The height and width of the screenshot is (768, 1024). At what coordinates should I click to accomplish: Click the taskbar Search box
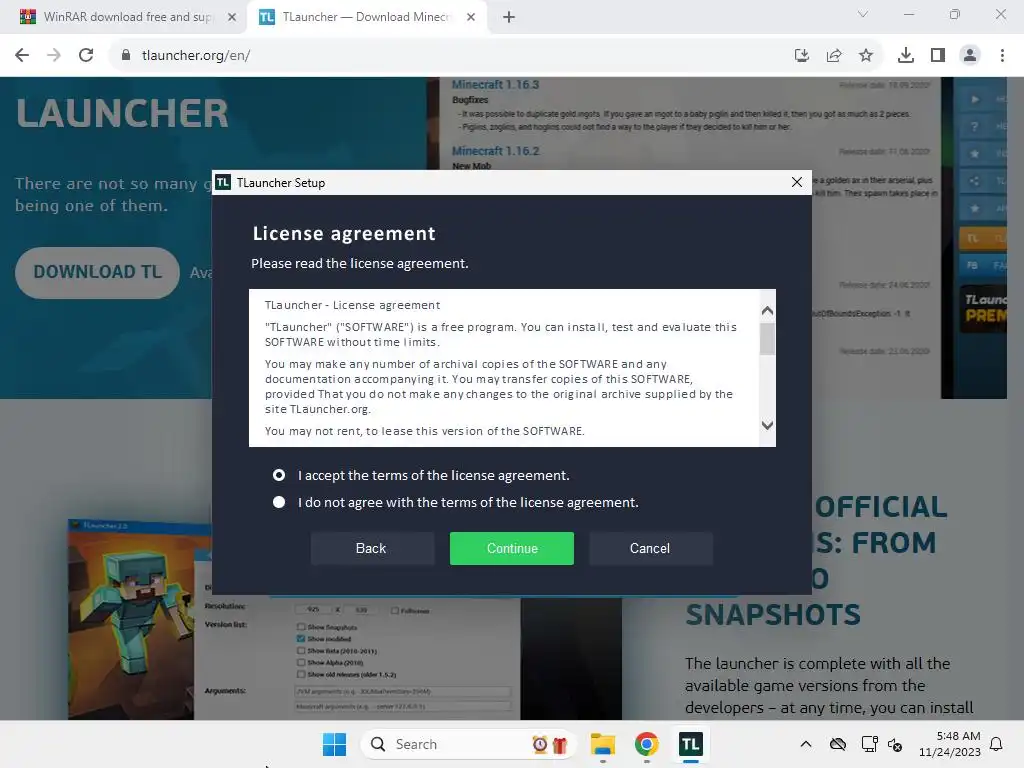point(468,744)
